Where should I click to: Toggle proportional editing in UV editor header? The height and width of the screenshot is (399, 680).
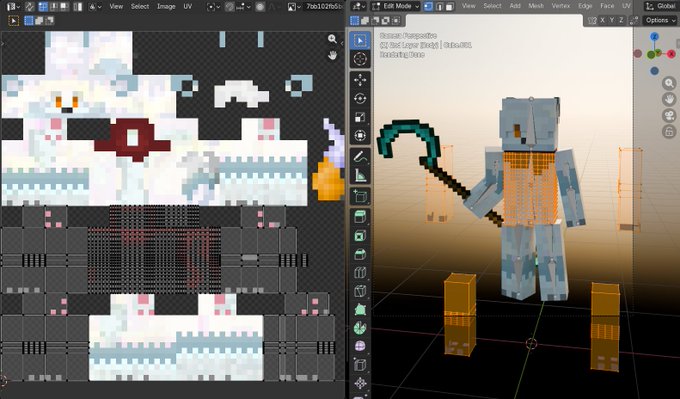point(260,7)
